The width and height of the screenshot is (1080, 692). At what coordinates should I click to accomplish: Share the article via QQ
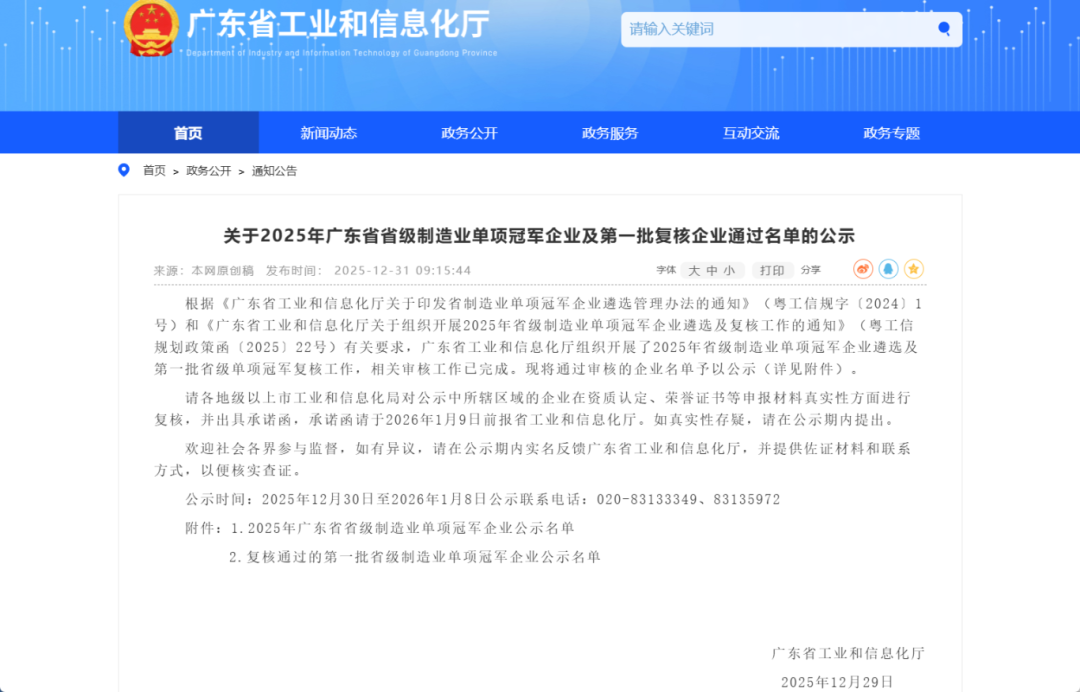click(x=889, y=268)
